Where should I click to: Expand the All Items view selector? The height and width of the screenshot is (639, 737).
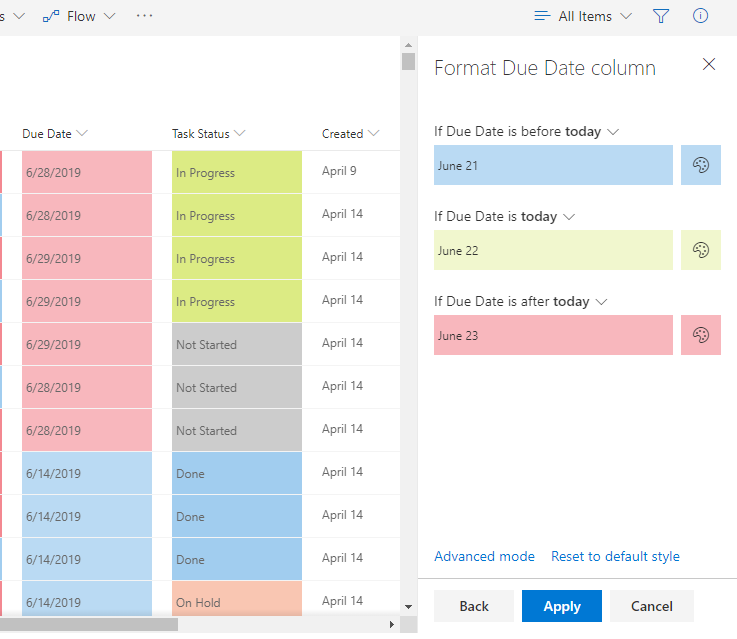point(584,16)
